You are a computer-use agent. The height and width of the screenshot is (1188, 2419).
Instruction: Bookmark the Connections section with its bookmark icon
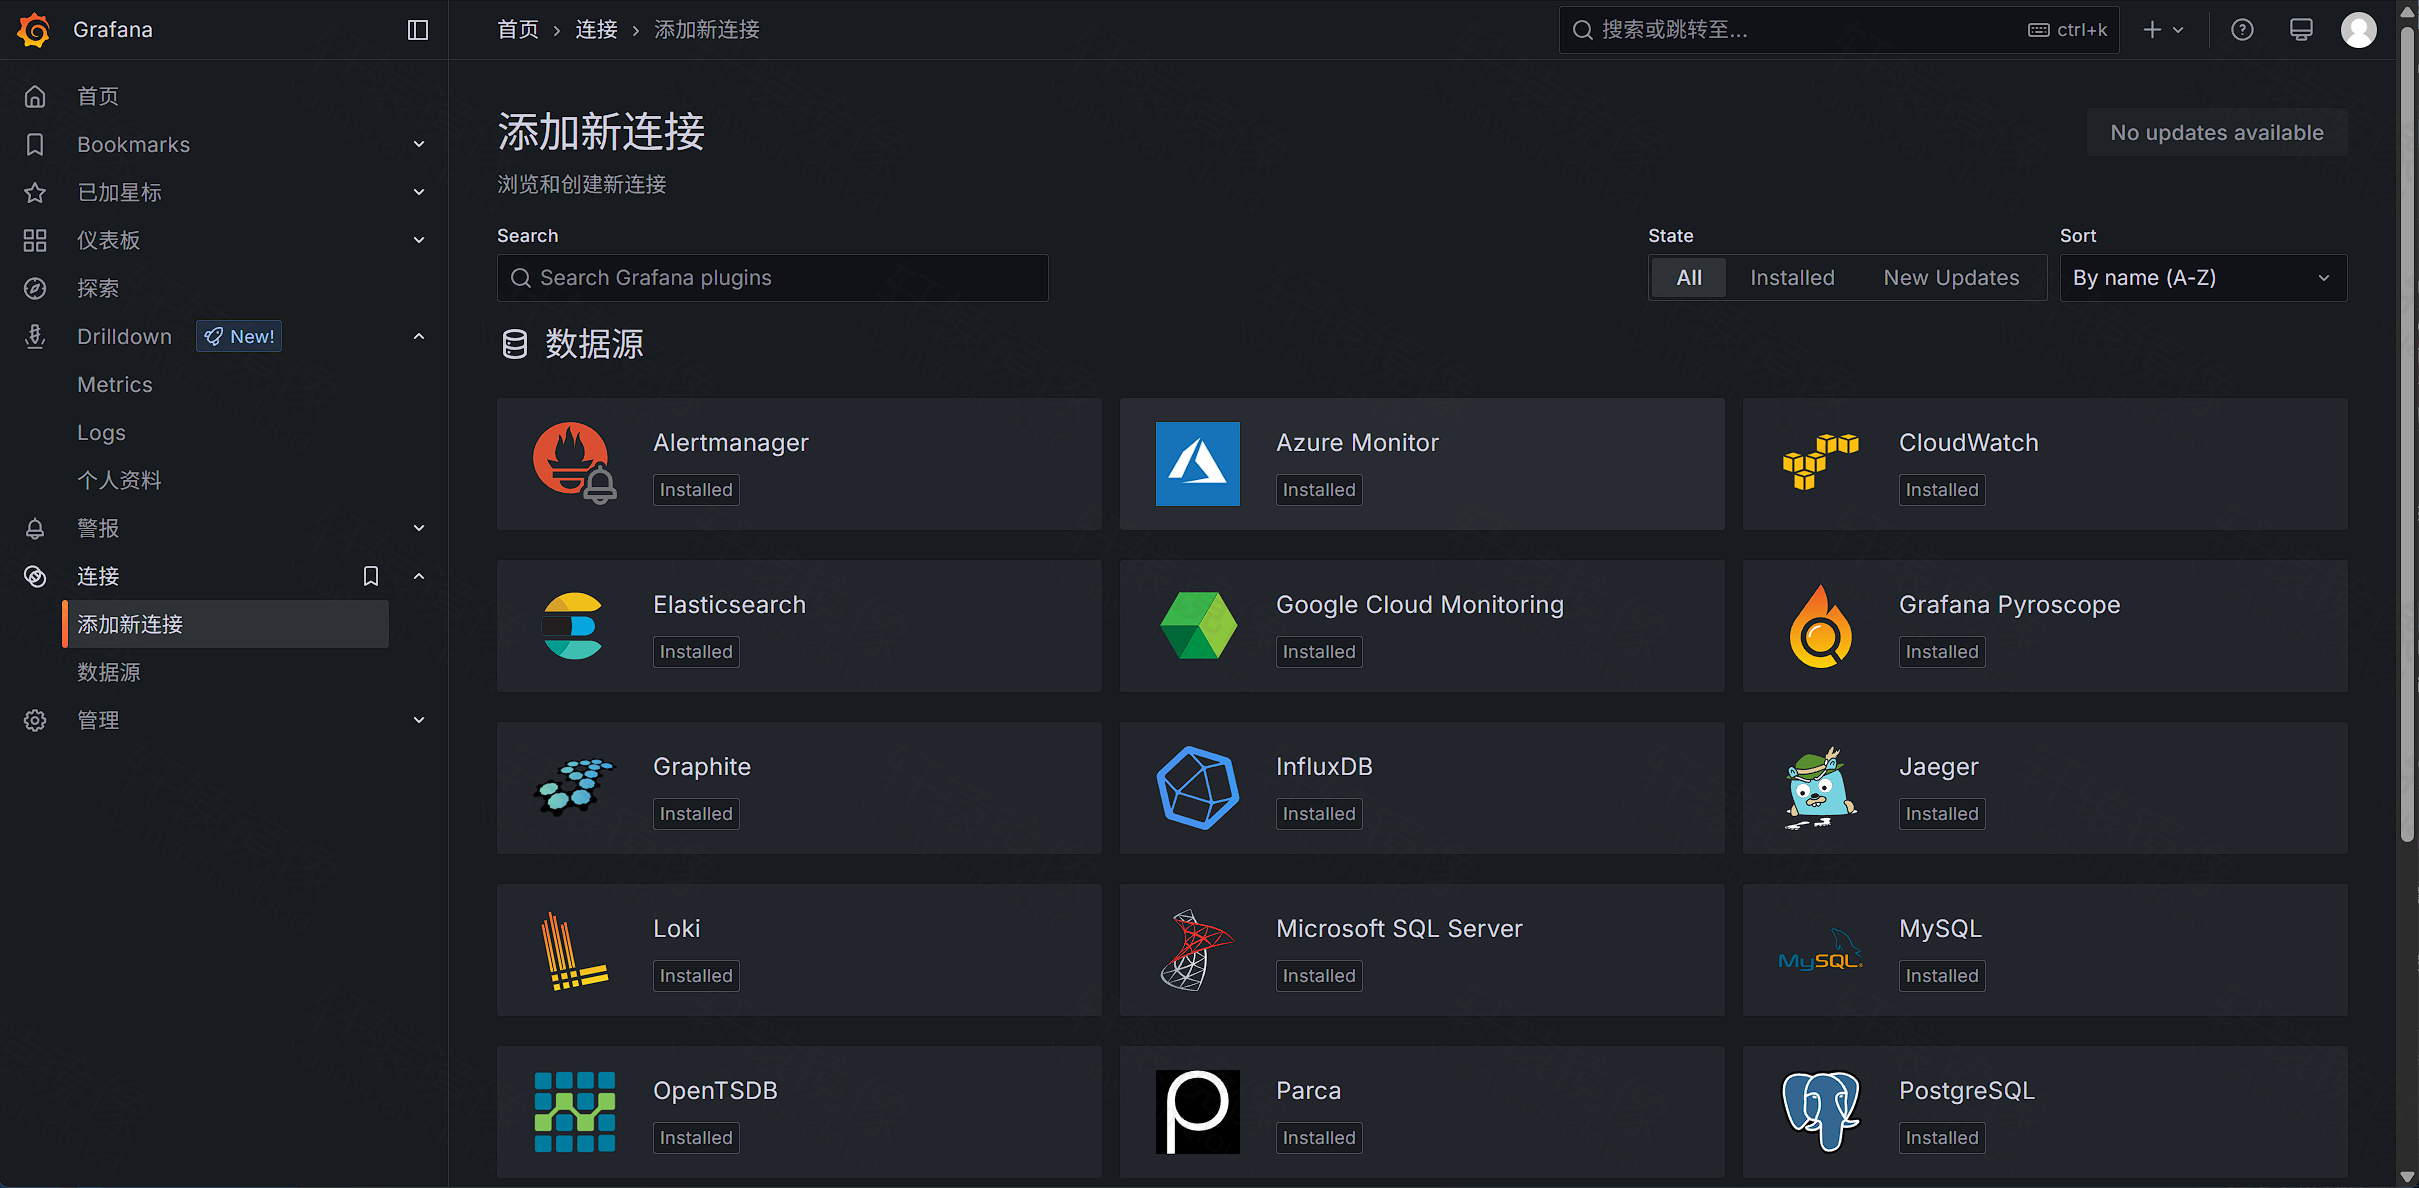click(371, 576)
